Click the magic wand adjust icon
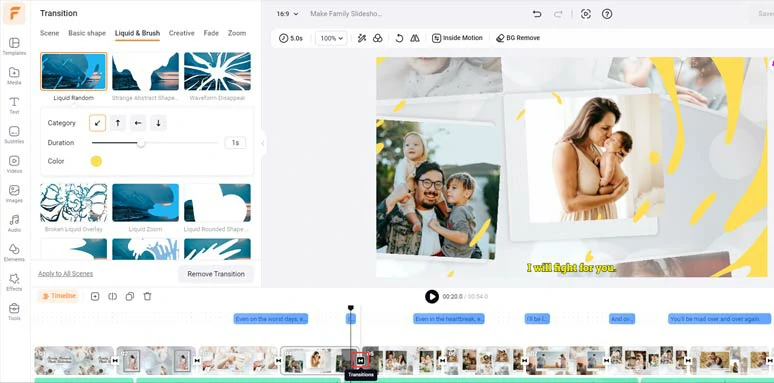 point(362,38)
